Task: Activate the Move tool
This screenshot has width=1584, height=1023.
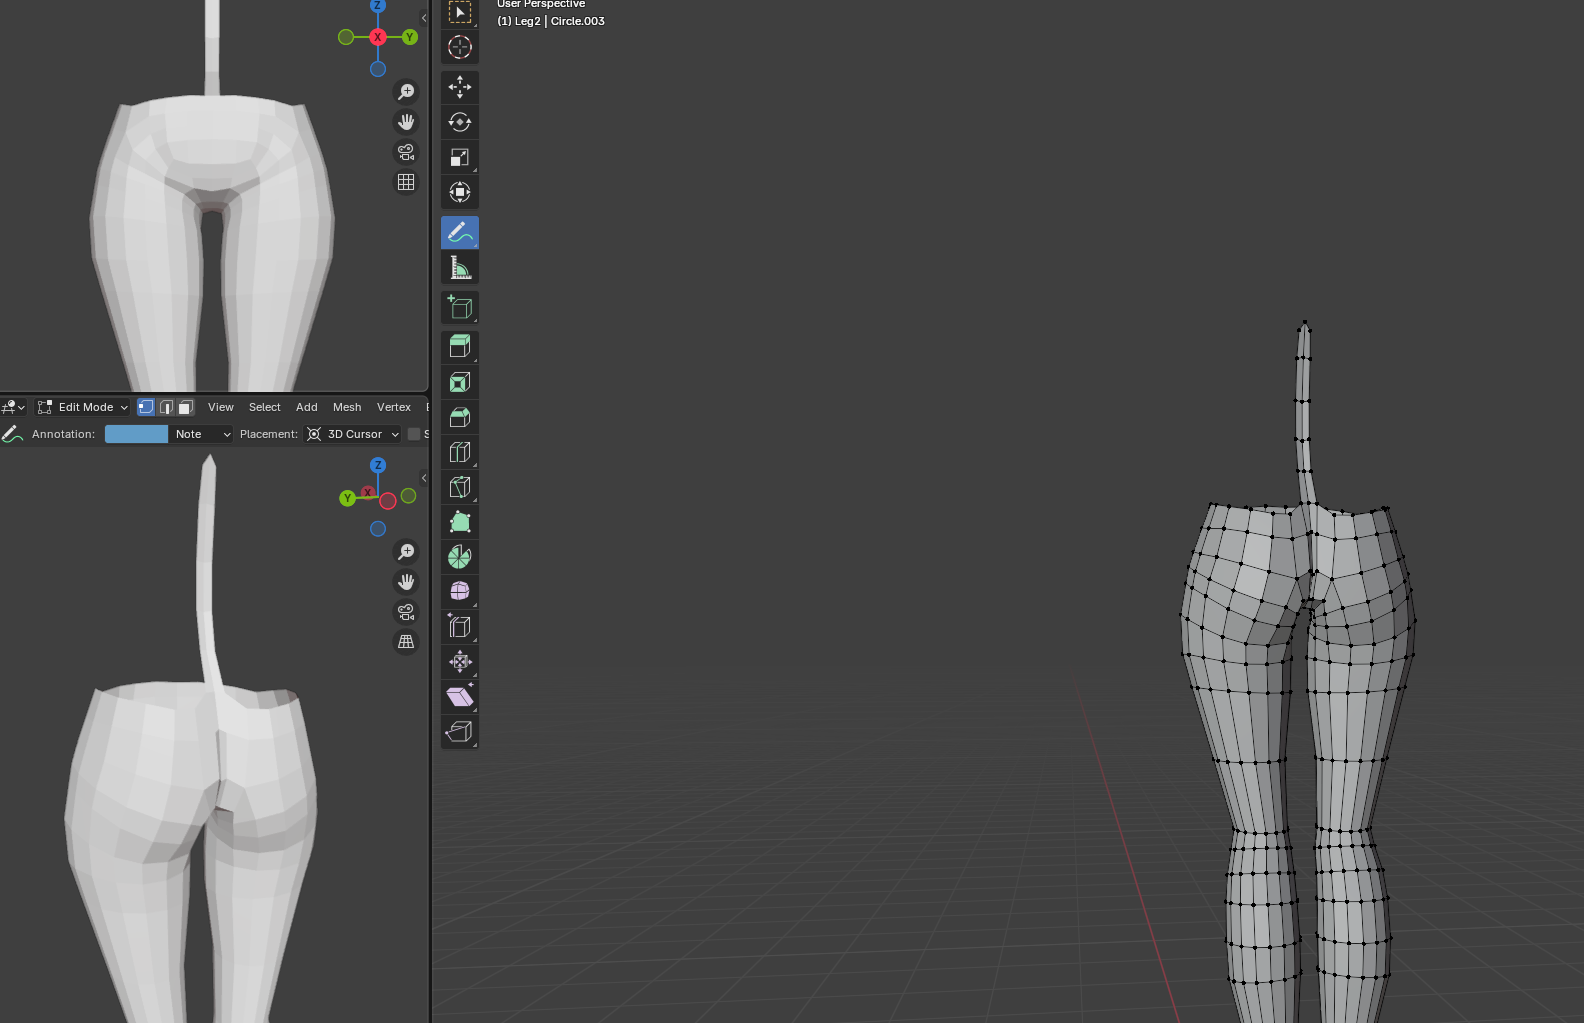Action: 460,87
